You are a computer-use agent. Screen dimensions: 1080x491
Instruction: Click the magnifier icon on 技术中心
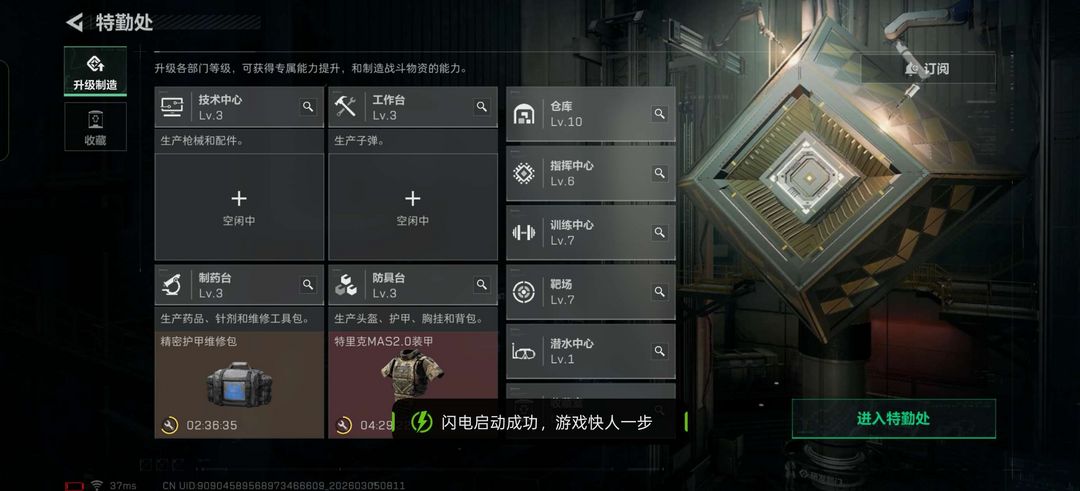tap(308, 107)
